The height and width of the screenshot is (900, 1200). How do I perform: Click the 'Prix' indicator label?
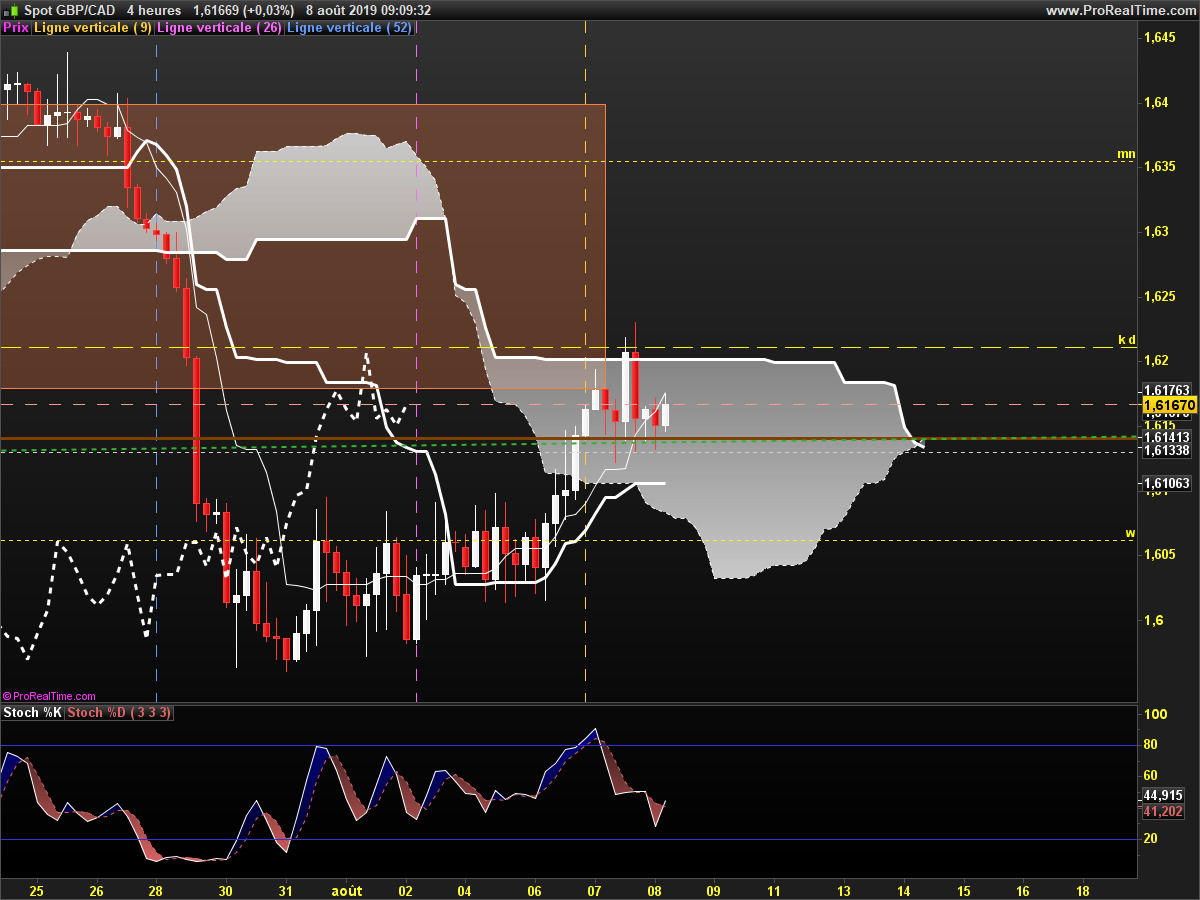(x=16, y=27)
